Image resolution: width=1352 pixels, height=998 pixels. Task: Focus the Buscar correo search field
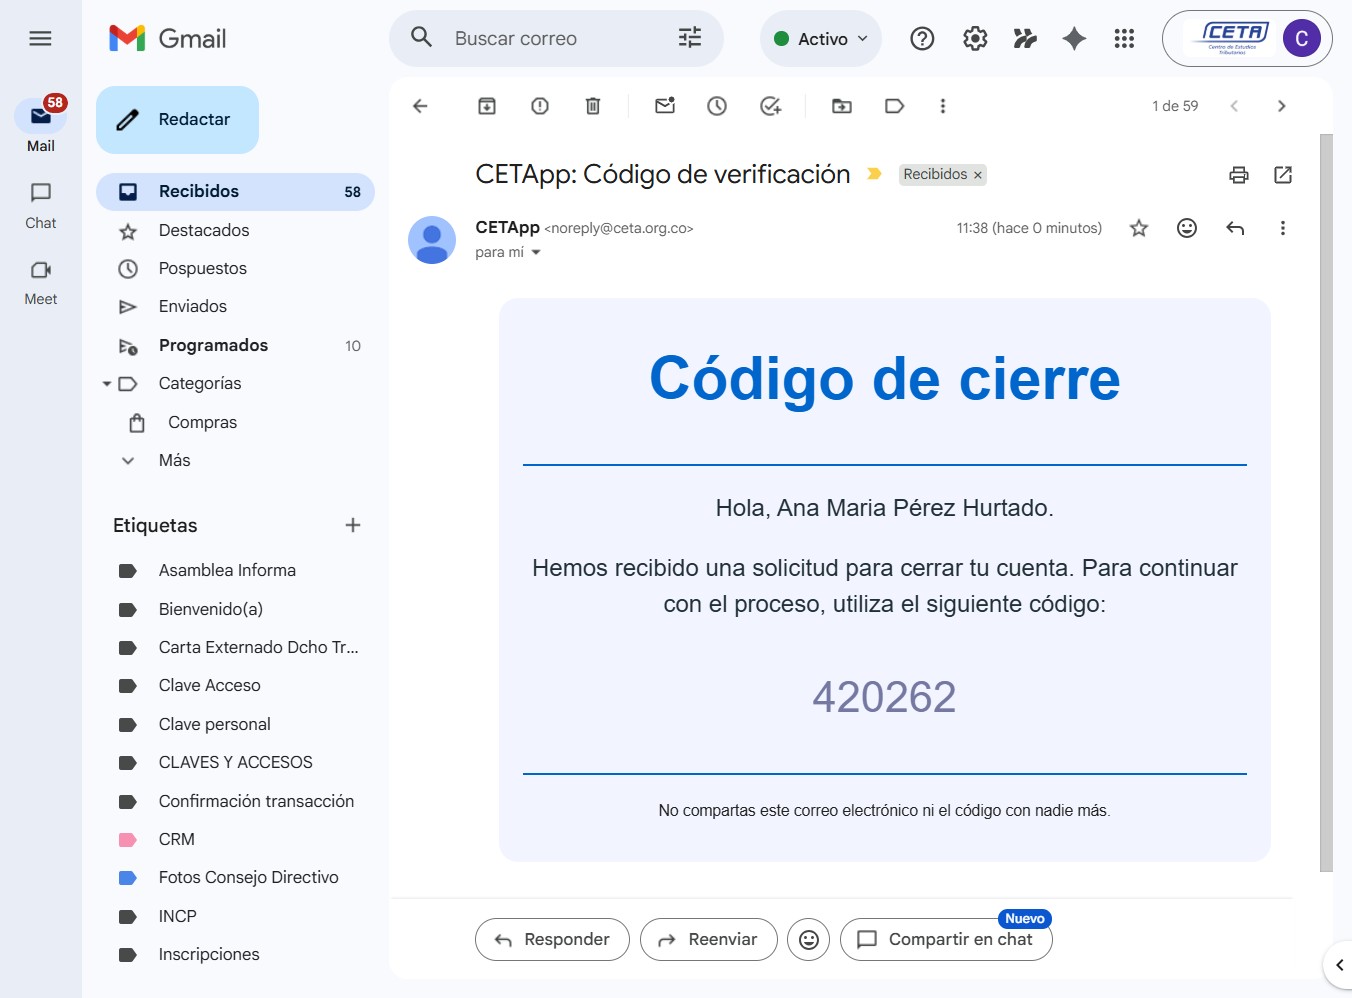coord(555,38)
